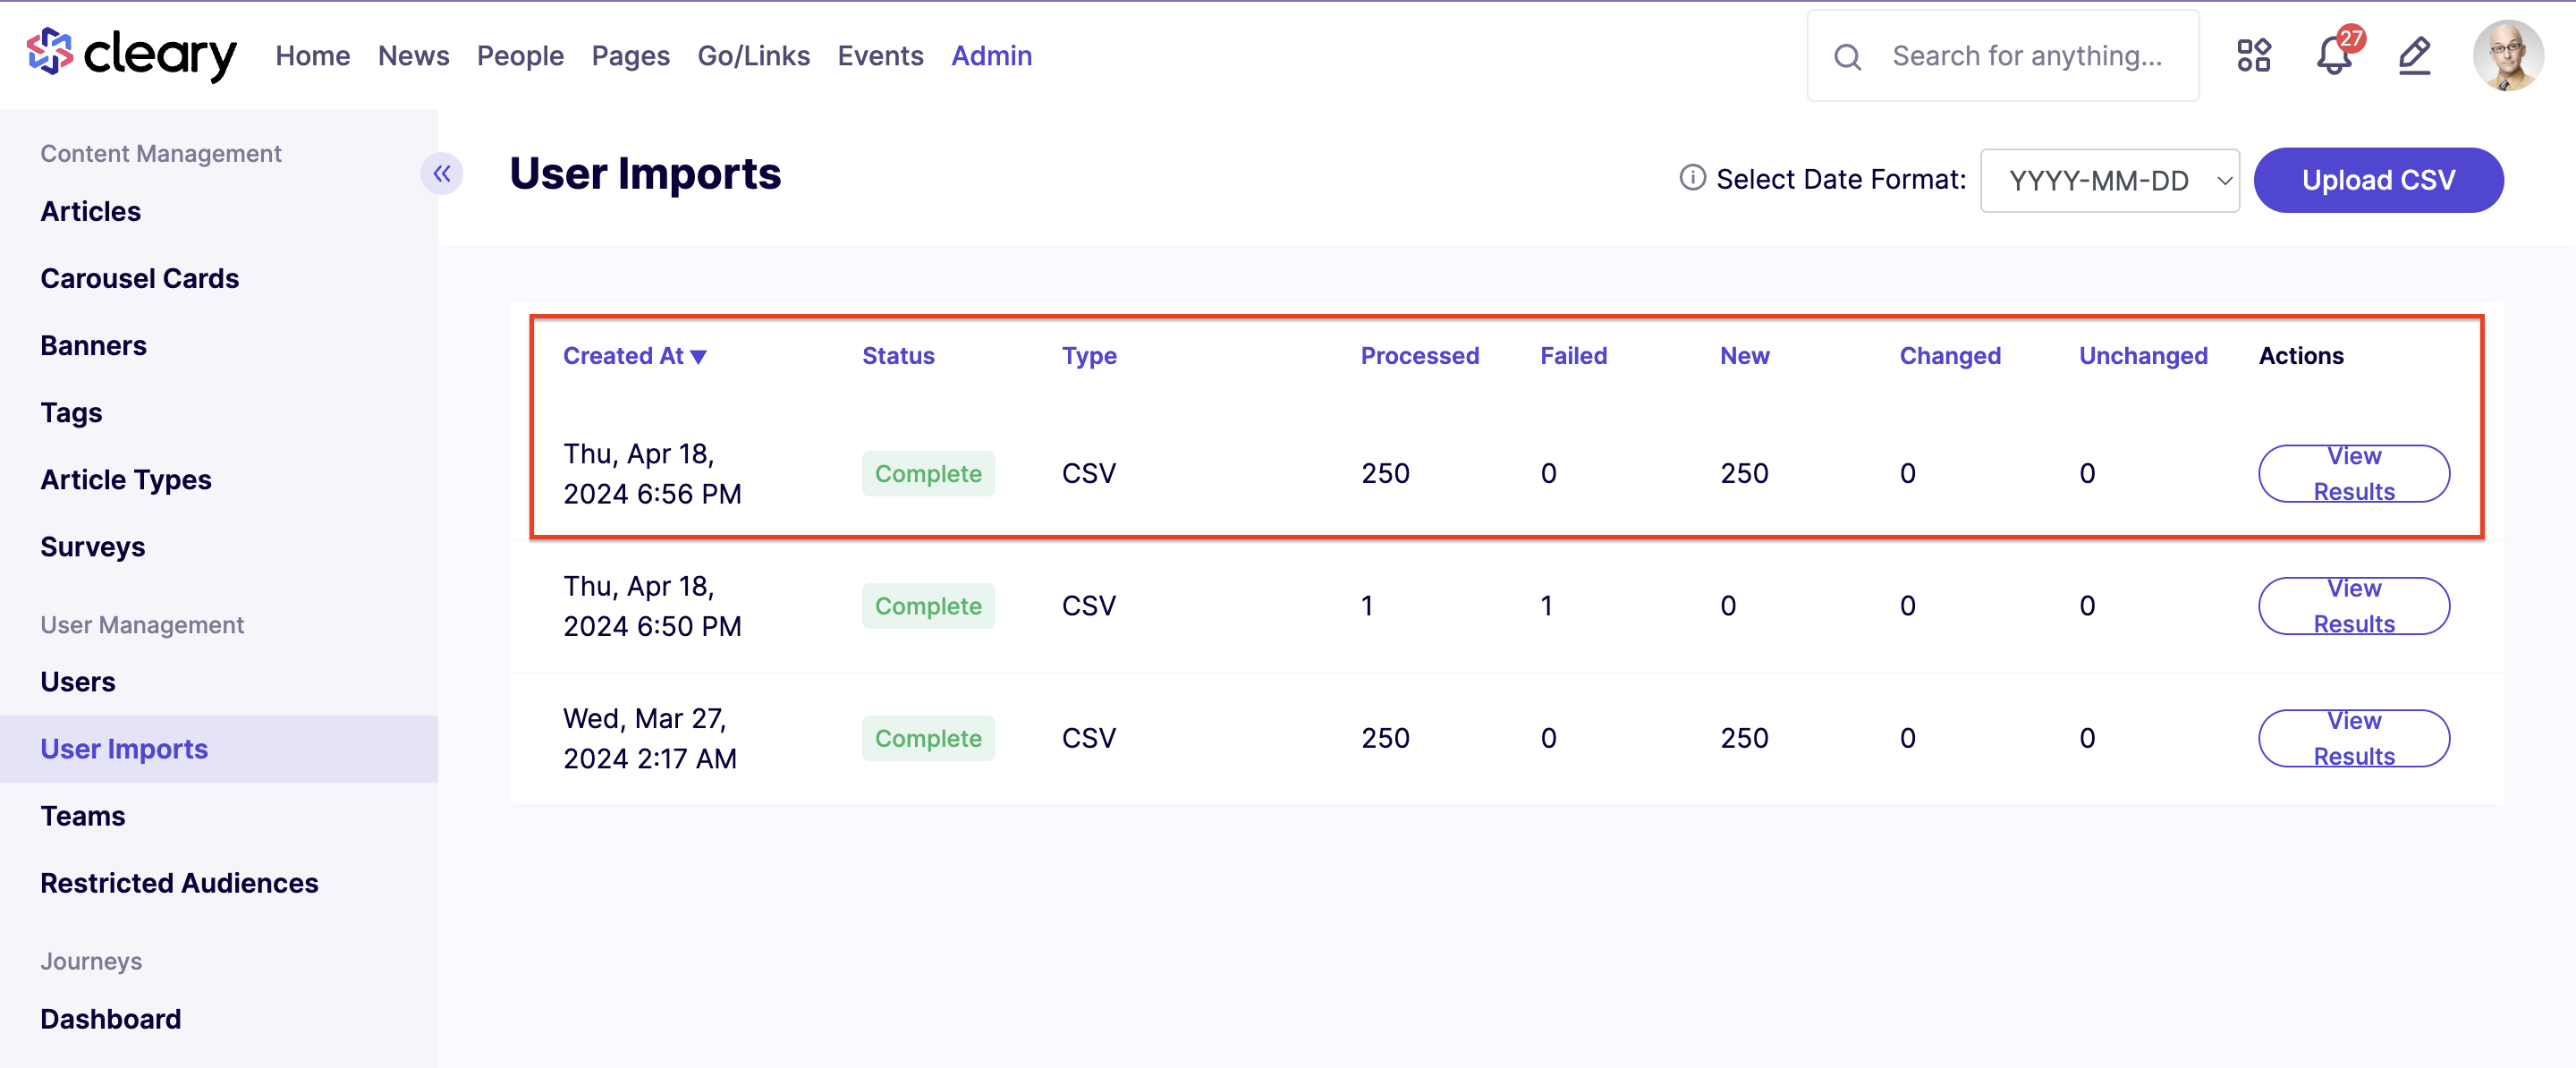The height and width of the screenshot is (1068, 2576).
Task: Click Select Date Format label
Action: pyautogui.click(x=1841, y=180)
